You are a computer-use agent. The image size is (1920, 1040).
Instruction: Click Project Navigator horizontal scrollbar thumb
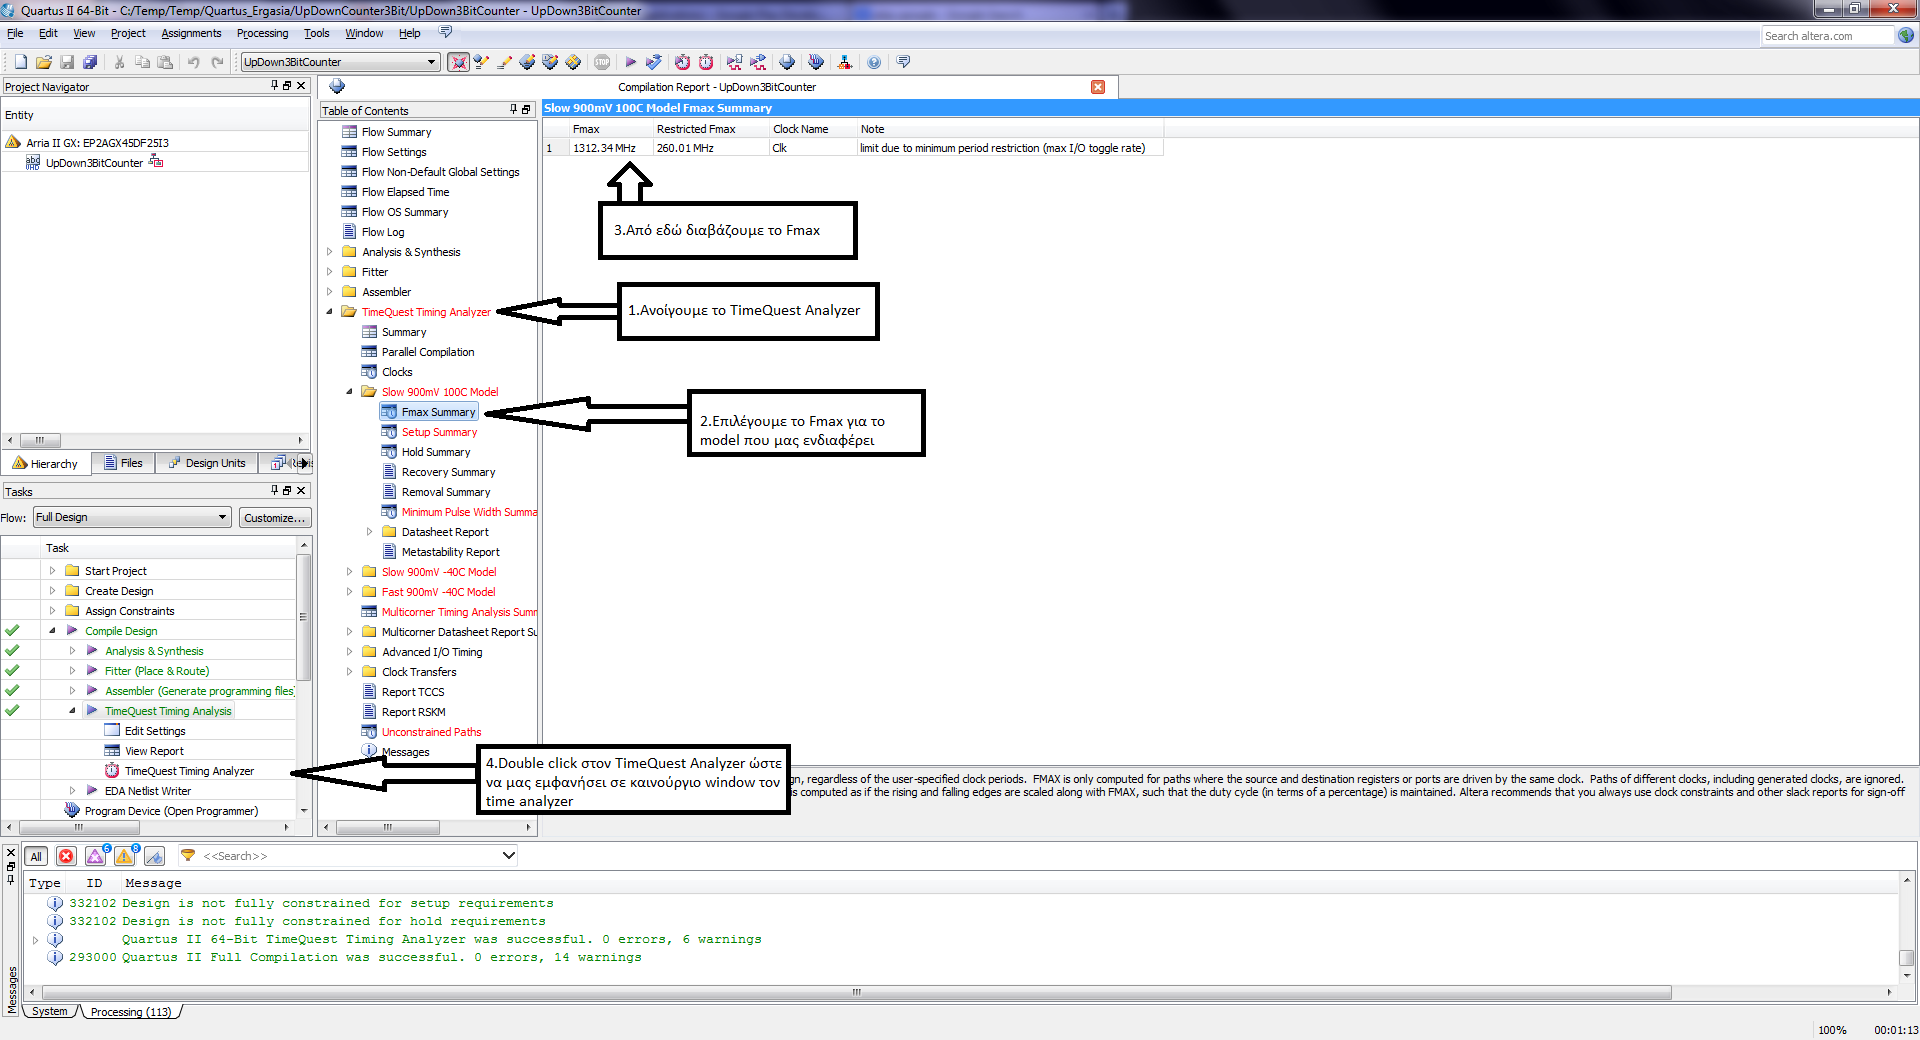40,440
